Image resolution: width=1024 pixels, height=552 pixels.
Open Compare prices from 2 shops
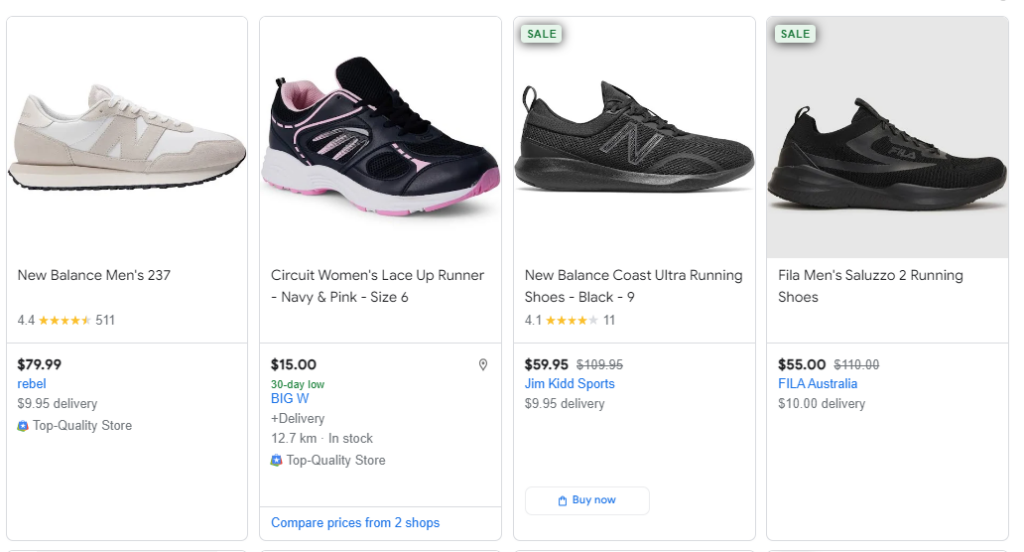tap(355, 523)
